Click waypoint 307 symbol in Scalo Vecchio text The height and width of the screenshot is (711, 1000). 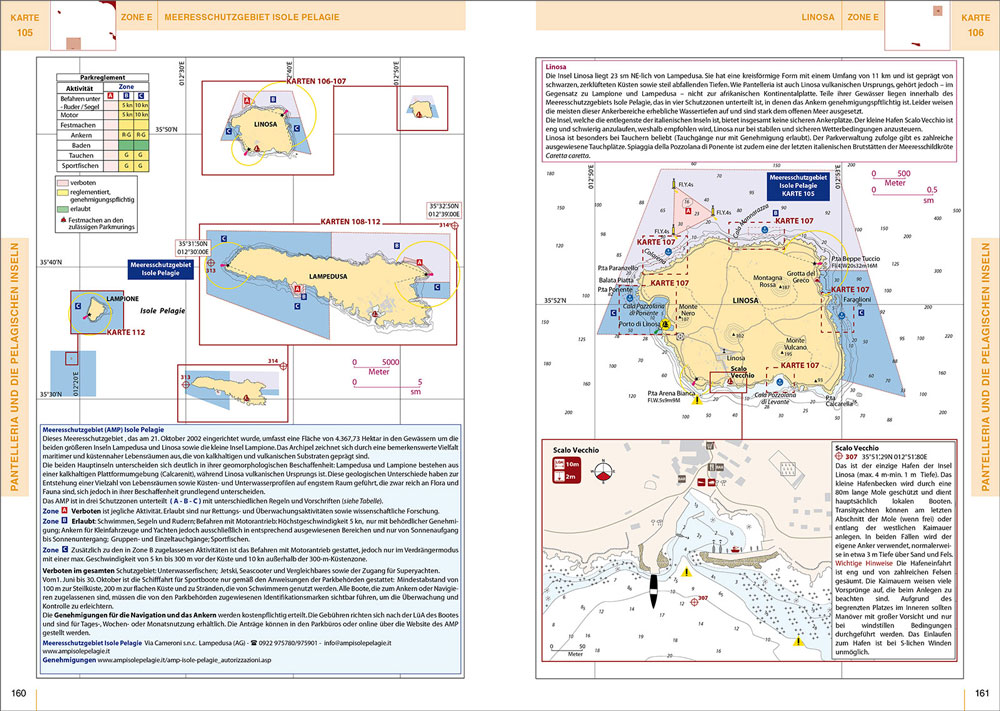pos(839,457)
